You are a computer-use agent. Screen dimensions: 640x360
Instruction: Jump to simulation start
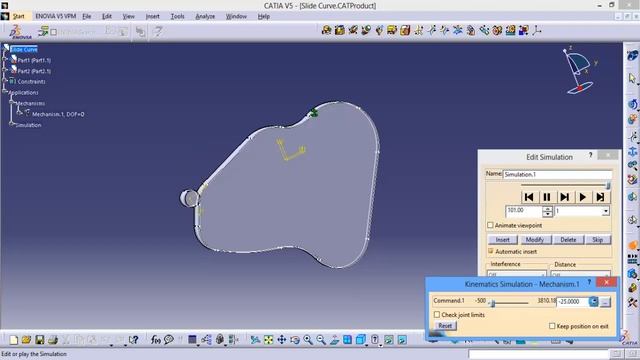click(529, 197)
